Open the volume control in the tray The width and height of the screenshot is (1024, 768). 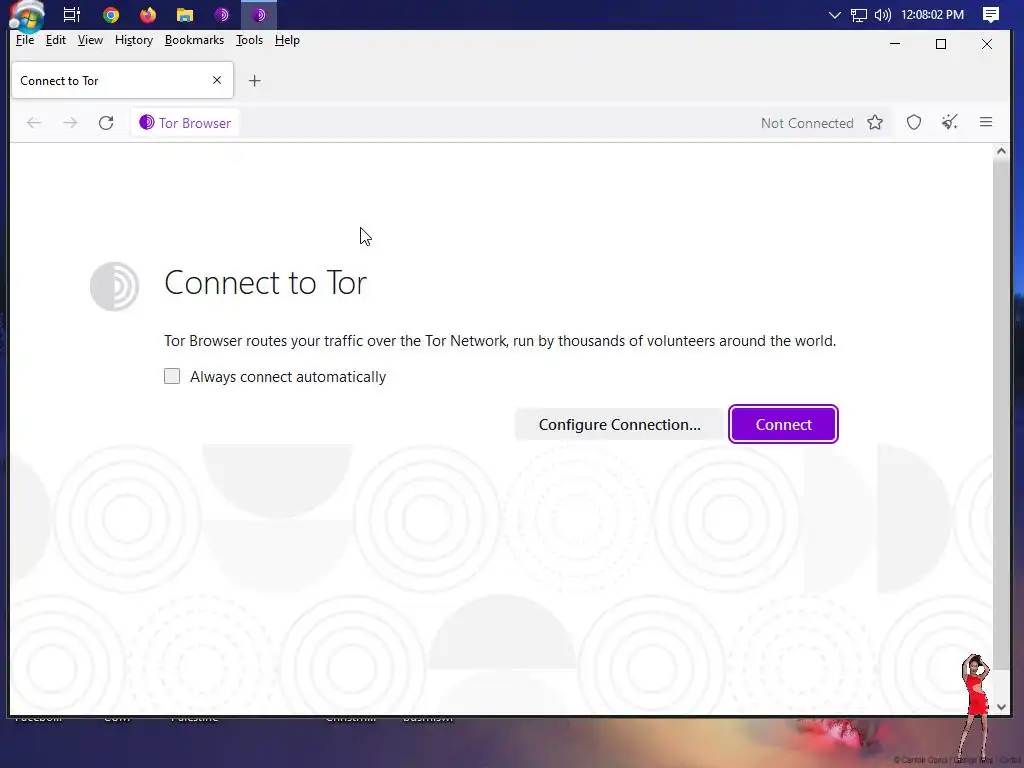click(882, 14)
